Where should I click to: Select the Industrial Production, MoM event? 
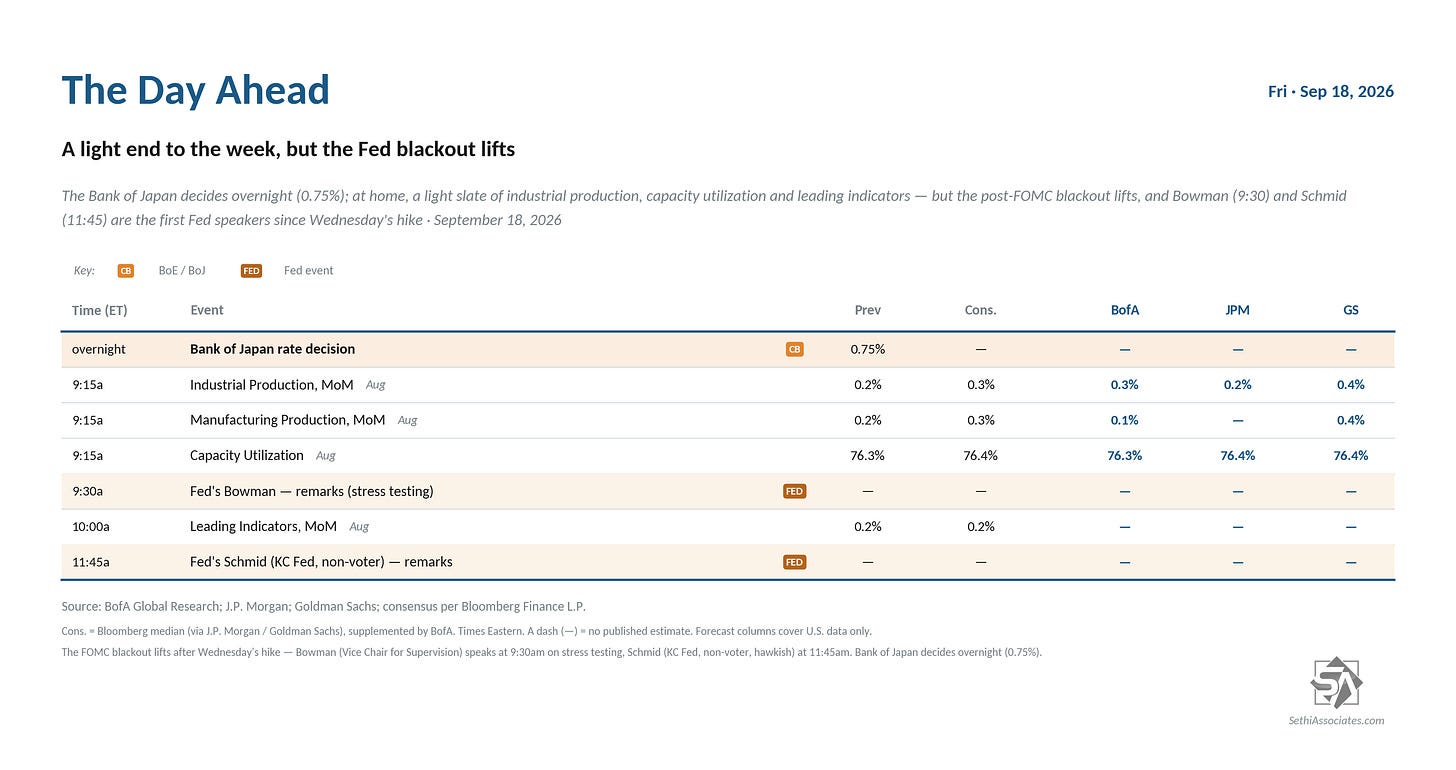[x=271, y=385]
